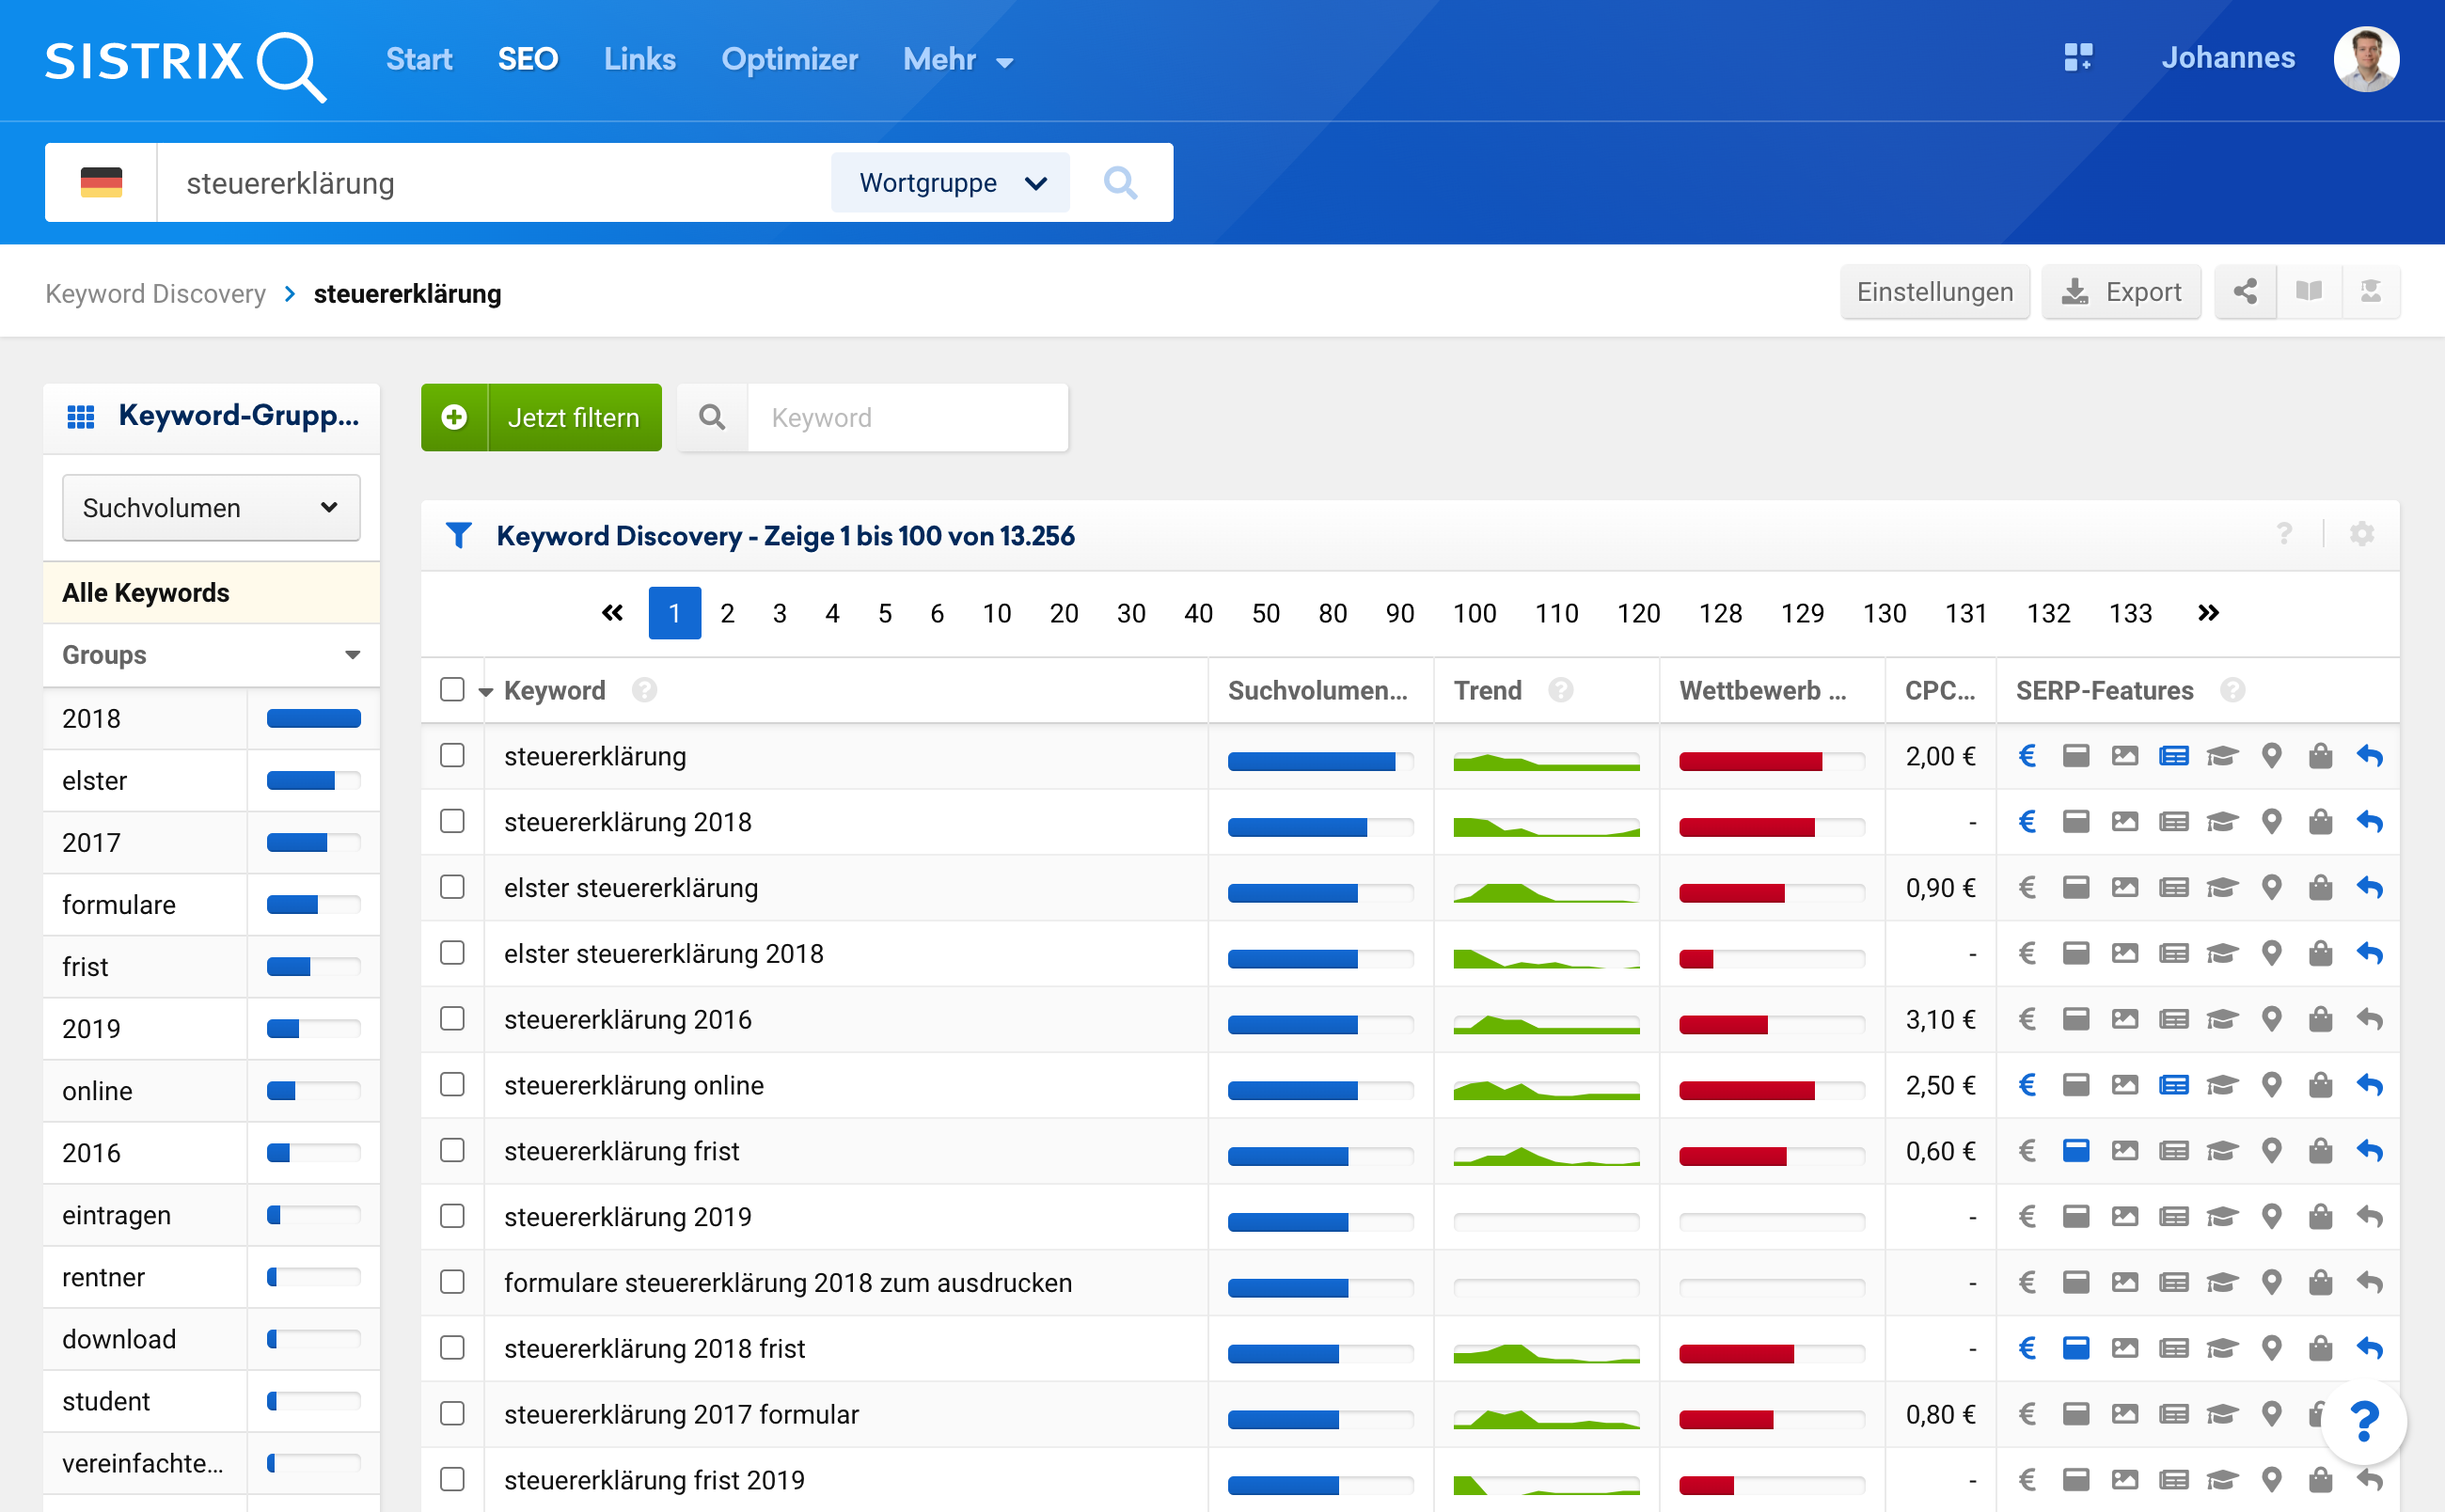Click the dashboard grid icon beside Johannes
Viewport: 2445px width, 1512px height.
2077,58
